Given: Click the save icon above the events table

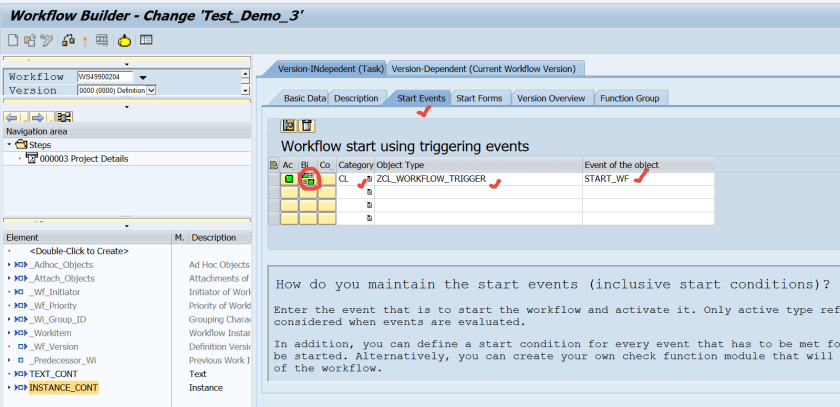Looking at the screenshot, I should 289,126.
